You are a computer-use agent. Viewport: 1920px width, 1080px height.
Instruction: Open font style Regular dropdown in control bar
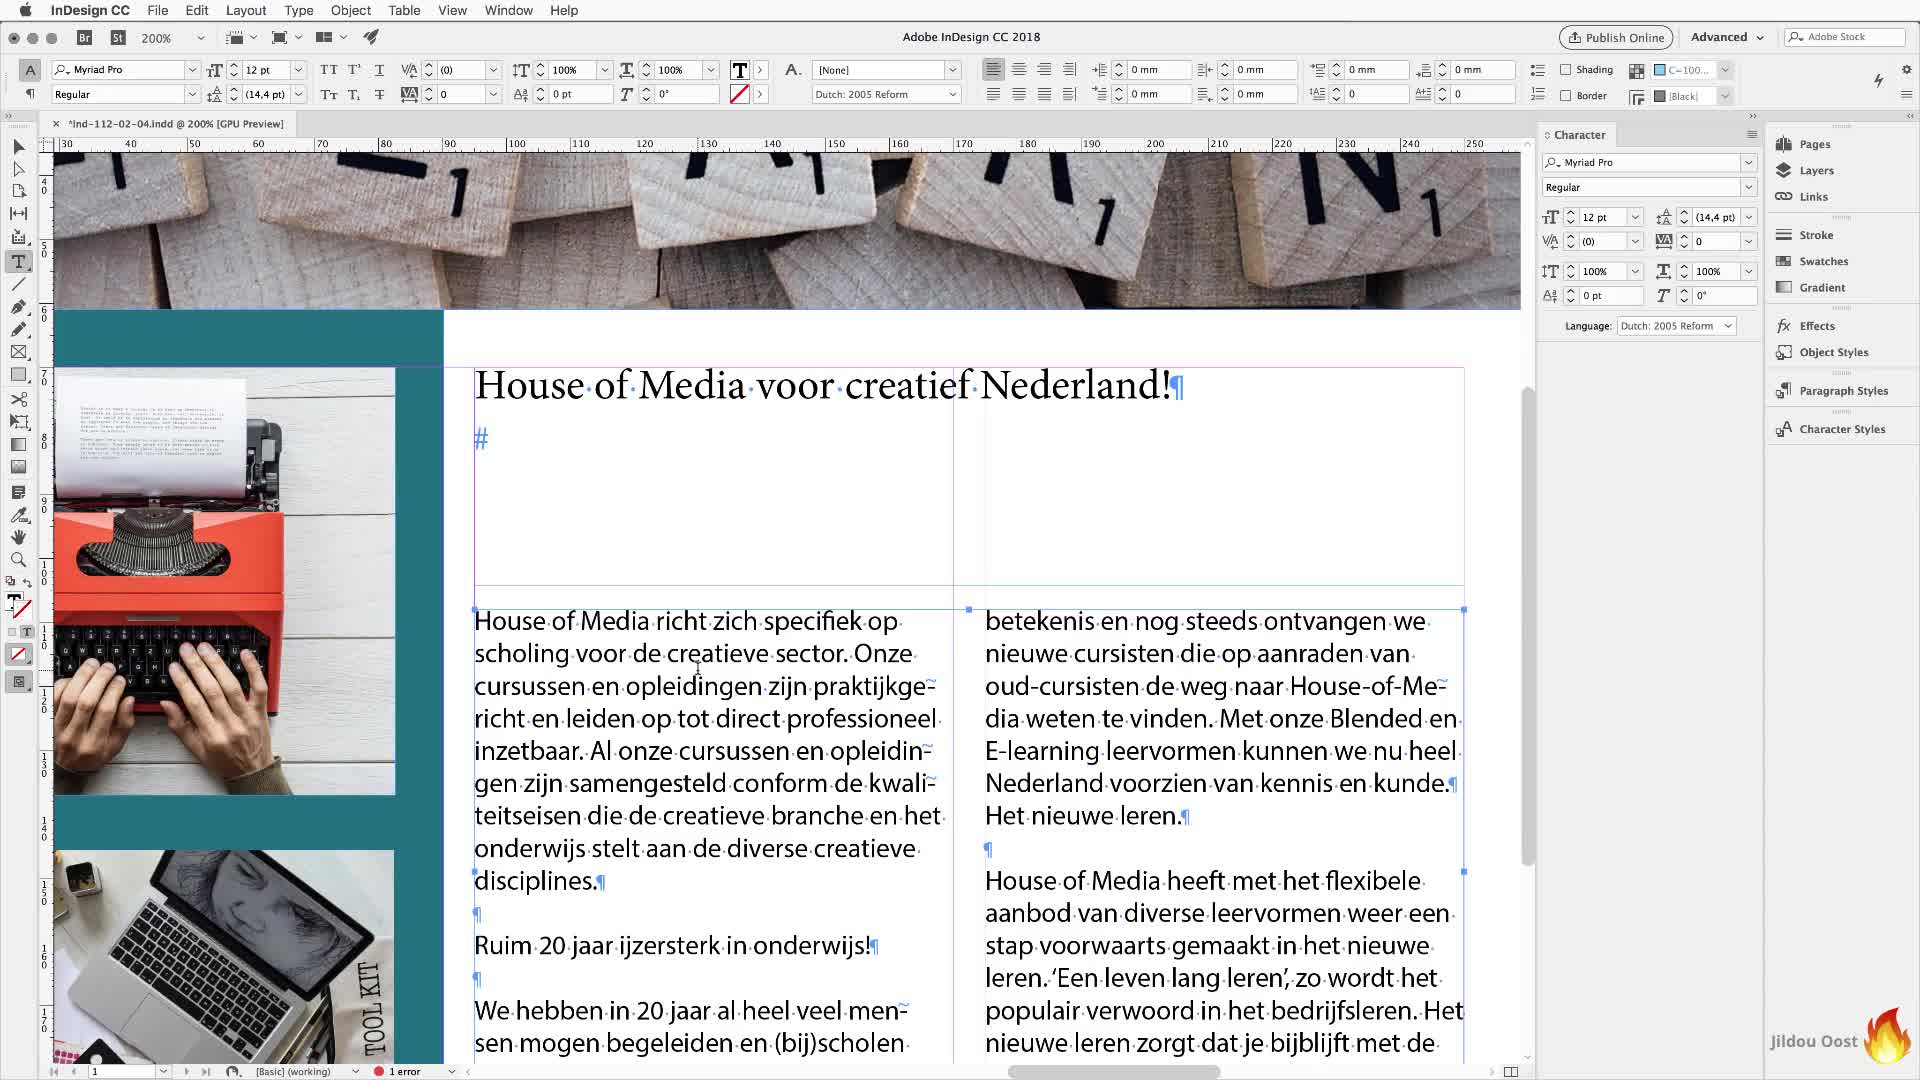[x=192, y=94]
